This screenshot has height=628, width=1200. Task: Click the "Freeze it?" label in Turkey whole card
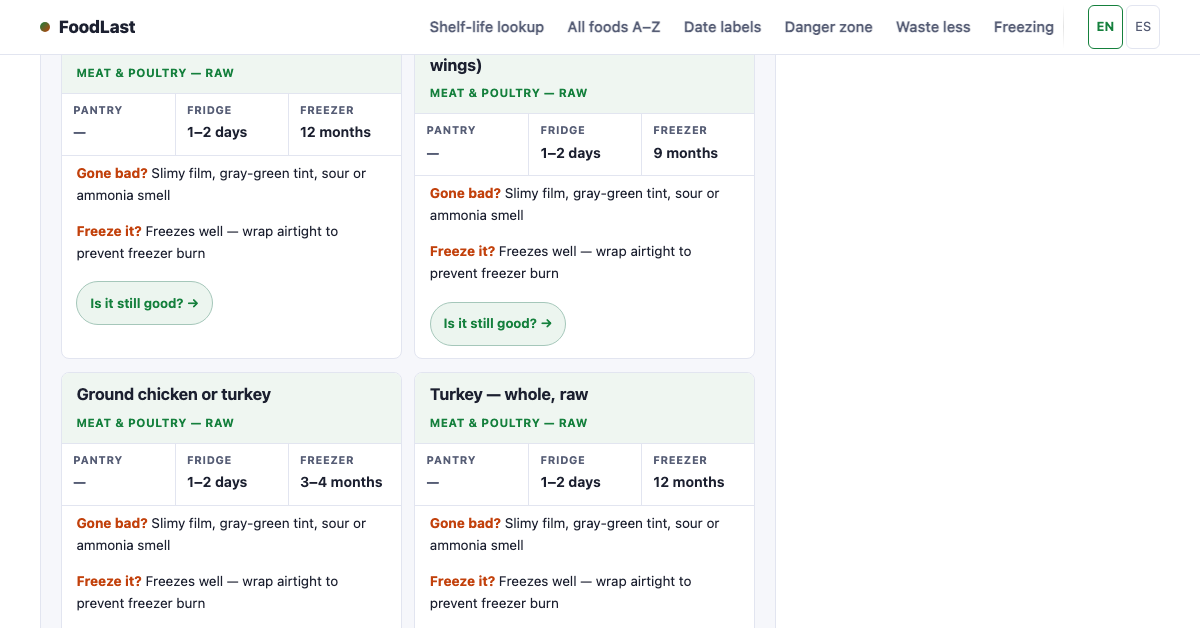click(x=463, y=581)
